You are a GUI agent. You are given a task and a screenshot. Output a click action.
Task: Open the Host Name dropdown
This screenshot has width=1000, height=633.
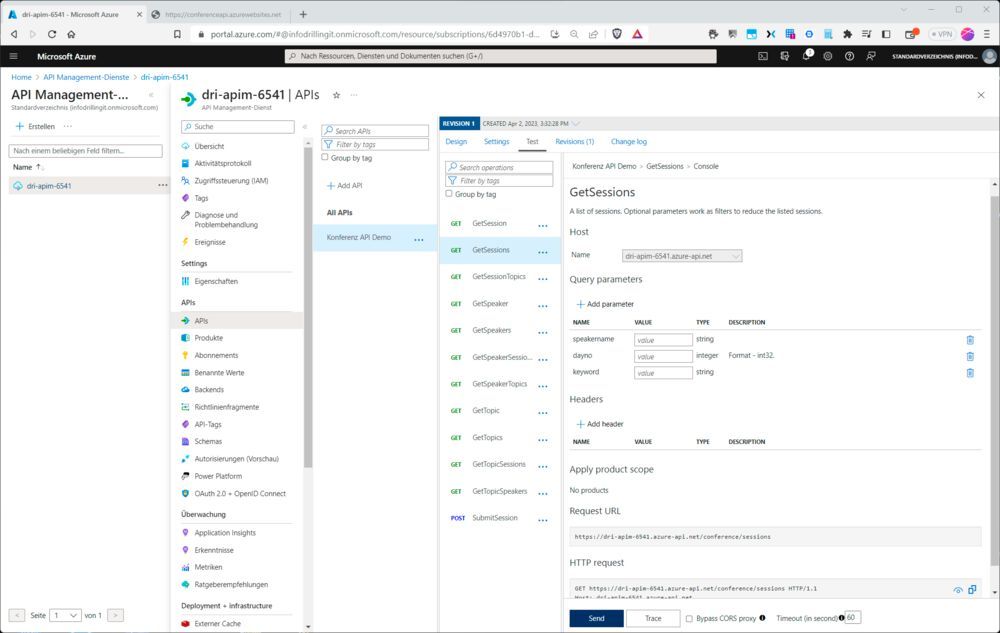coord(736,255)
